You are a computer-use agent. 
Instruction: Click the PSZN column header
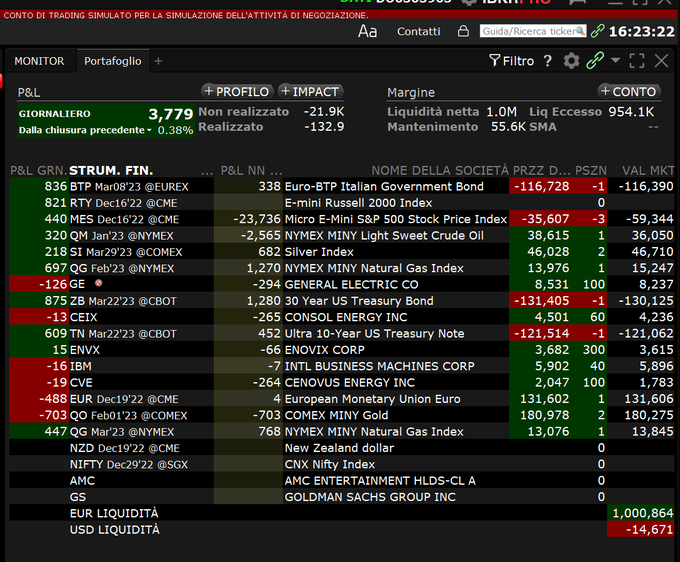coord(591,170)
